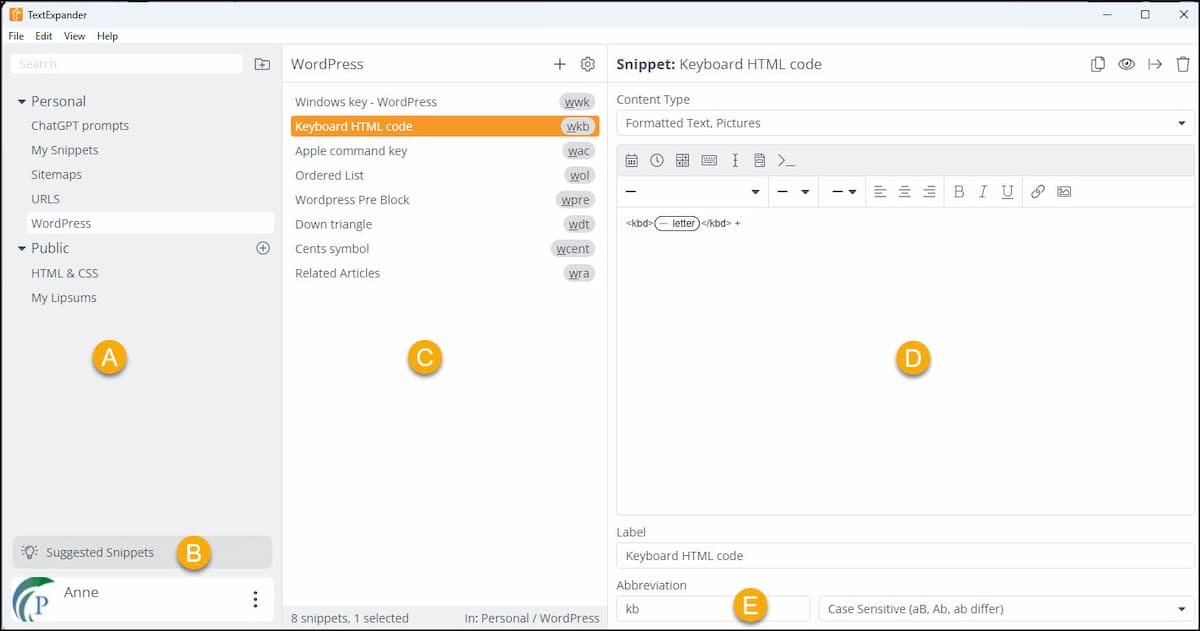Insert a date macro into the snippet
The image size is (1200, 631).
(633, 160)
